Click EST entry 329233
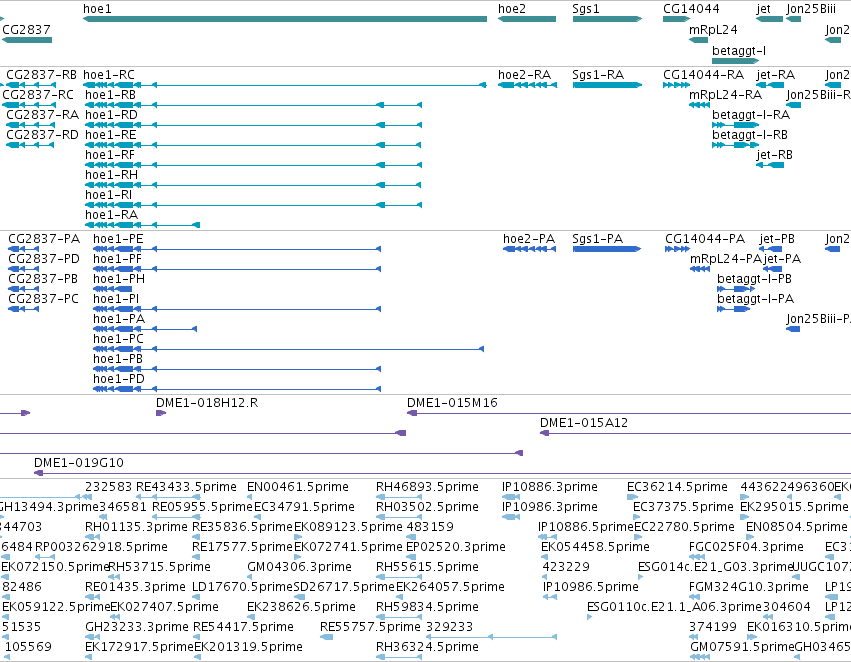851x662 pixels. click(450, 627)
